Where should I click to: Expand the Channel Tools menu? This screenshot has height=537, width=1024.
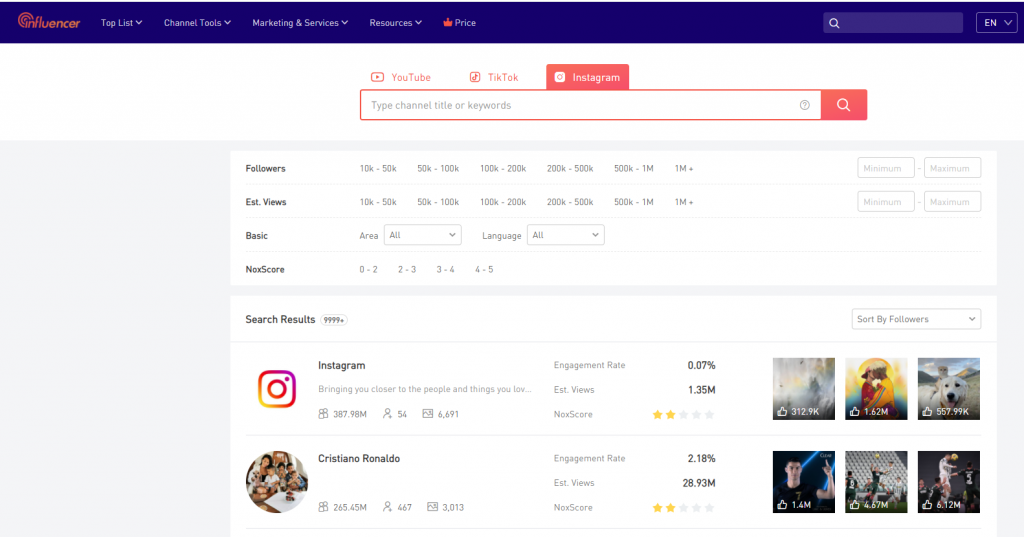coord(197,23)
